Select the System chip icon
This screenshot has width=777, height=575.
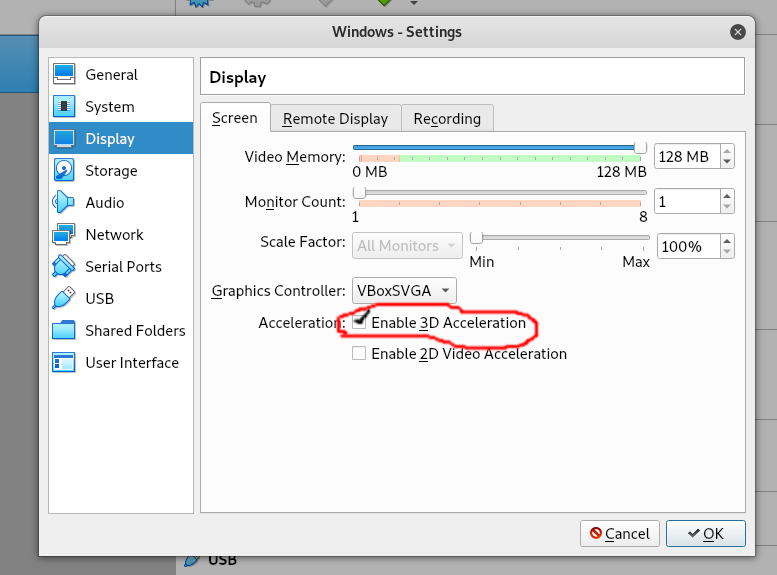coord(64,107)
